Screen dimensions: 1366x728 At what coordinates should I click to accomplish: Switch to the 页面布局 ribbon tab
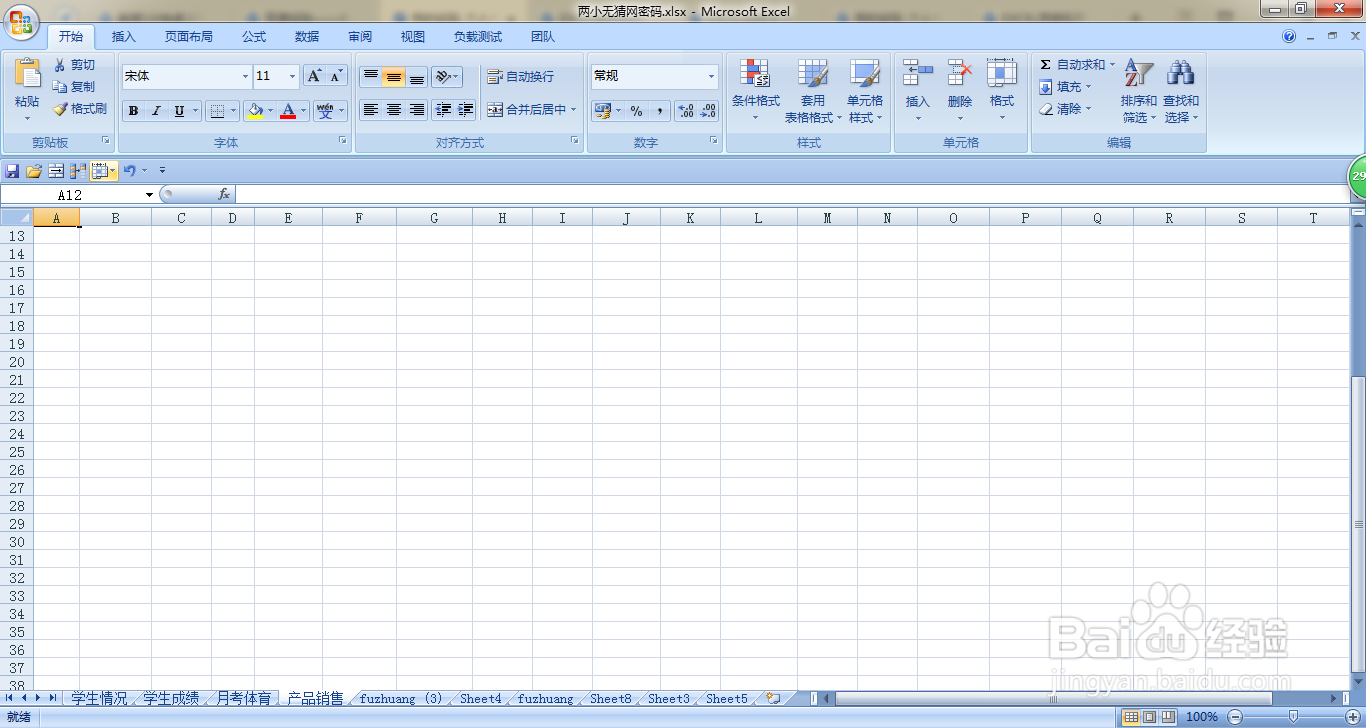[189, 37]
